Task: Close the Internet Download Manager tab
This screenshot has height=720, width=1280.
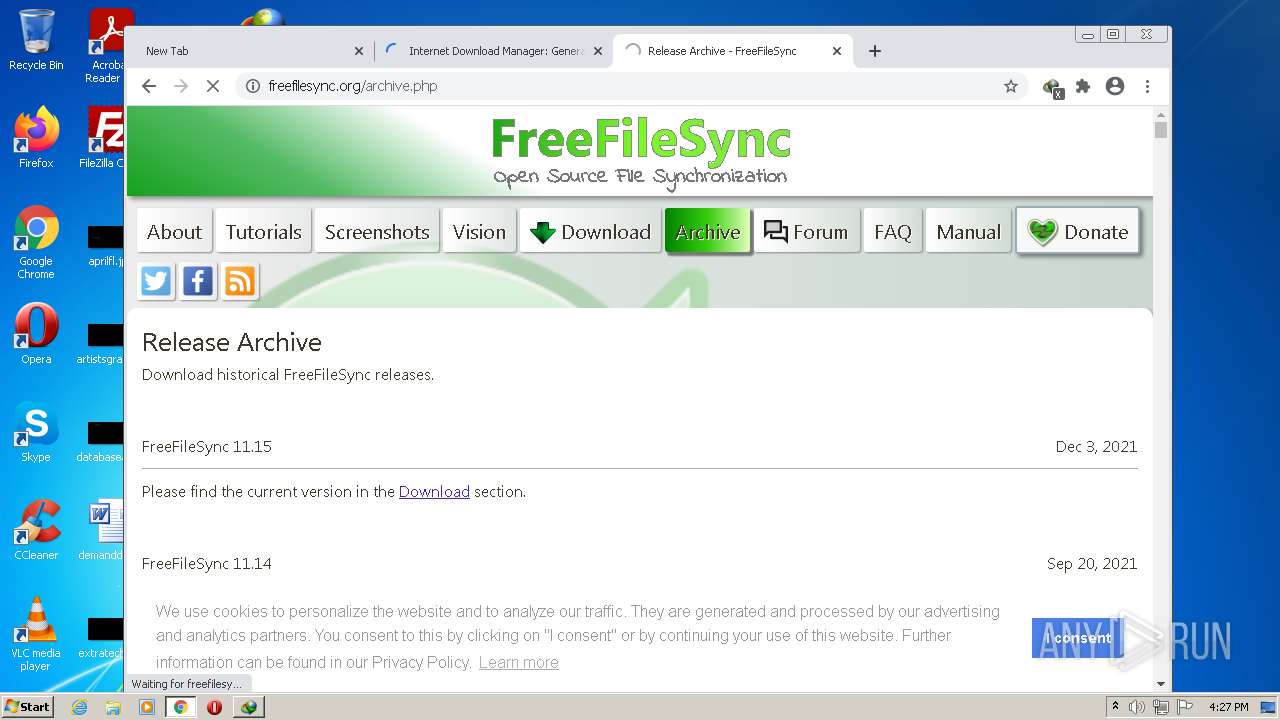Action: pyautogui.click(x=598, y=51)
